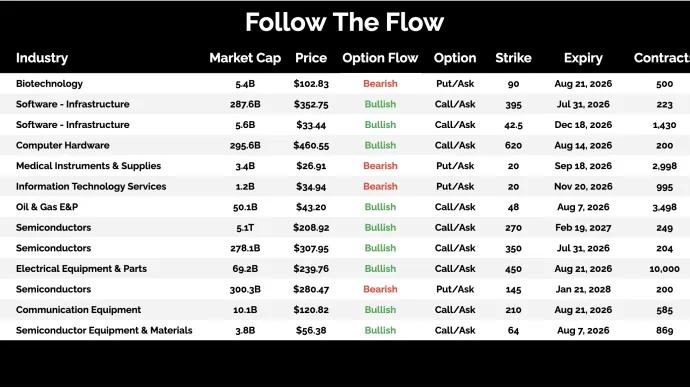Screen dimensions: 690x388
Task: Click the Bearish label in Biotechnology row
Action: (x=380, y=84)
